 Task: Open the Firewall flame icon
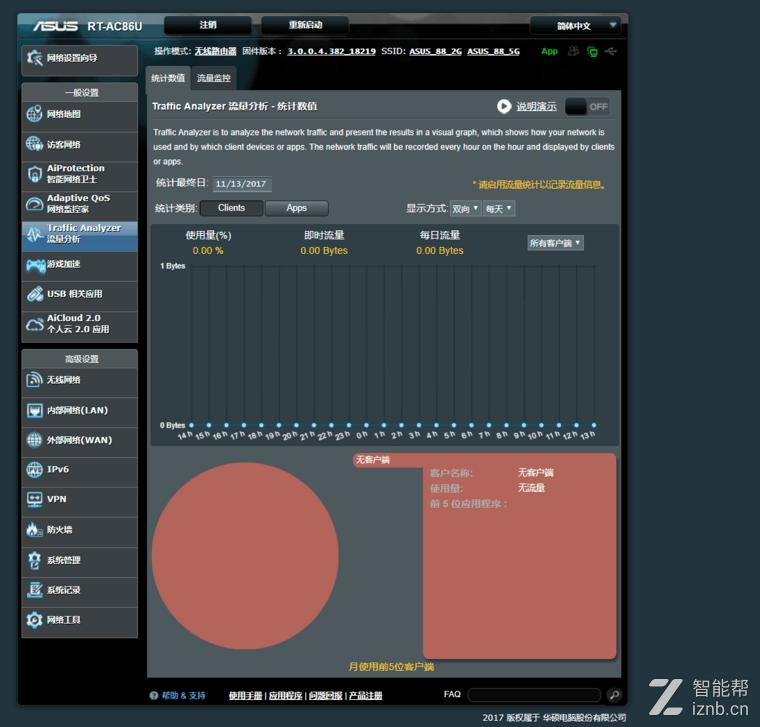(x=34, y=530)
